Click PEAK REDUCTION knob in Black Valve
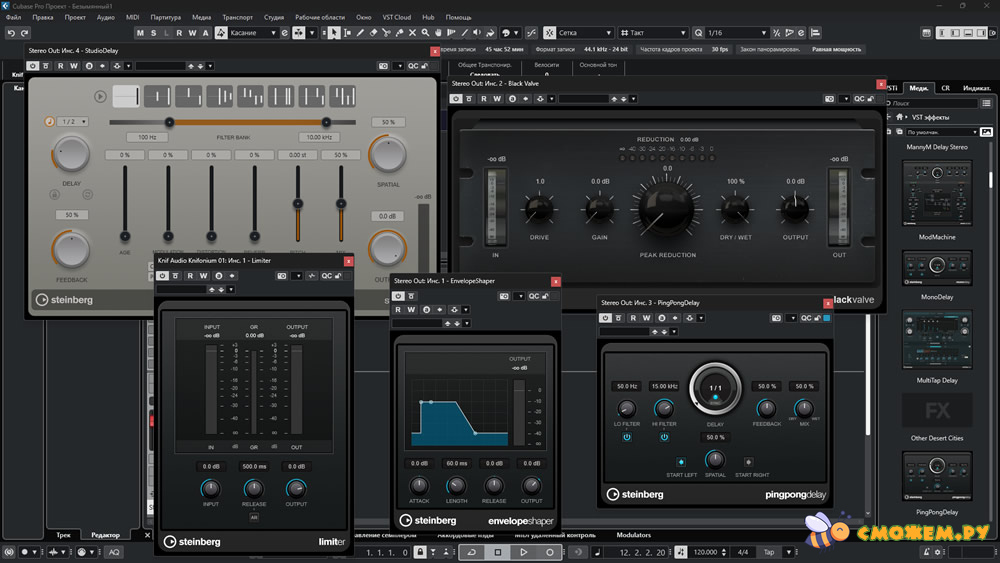This screenshot has width=1000, height=563. point(666,209)
